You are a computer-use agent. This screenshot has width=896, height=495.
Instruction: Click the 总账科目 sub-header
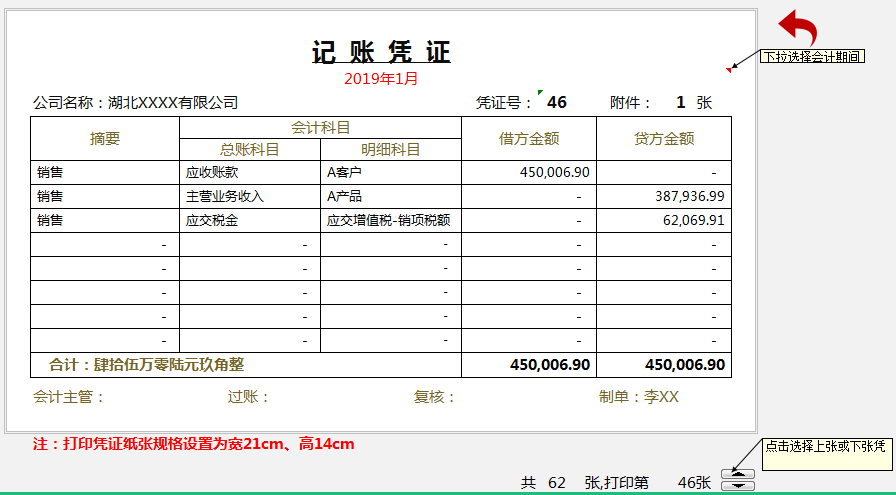[x=250, y=150]
